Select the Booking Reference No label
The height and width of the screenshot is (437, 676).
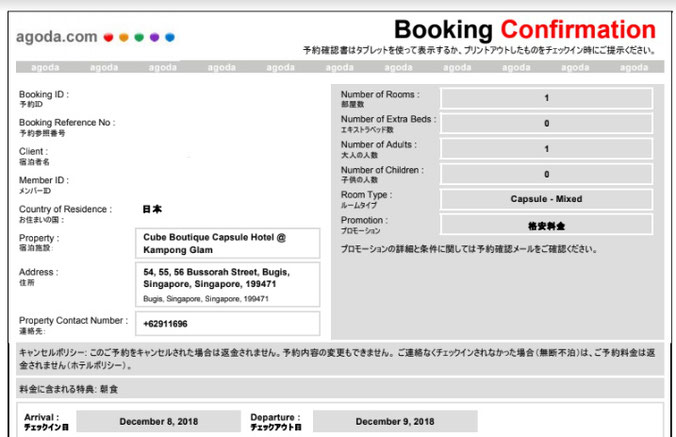(67, 122)
